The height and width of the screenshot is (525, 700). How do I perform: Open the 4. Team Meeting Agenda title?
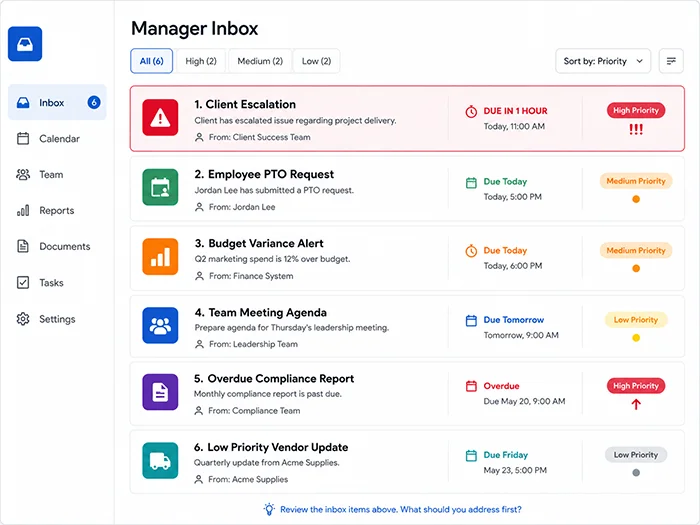point(261,312)
